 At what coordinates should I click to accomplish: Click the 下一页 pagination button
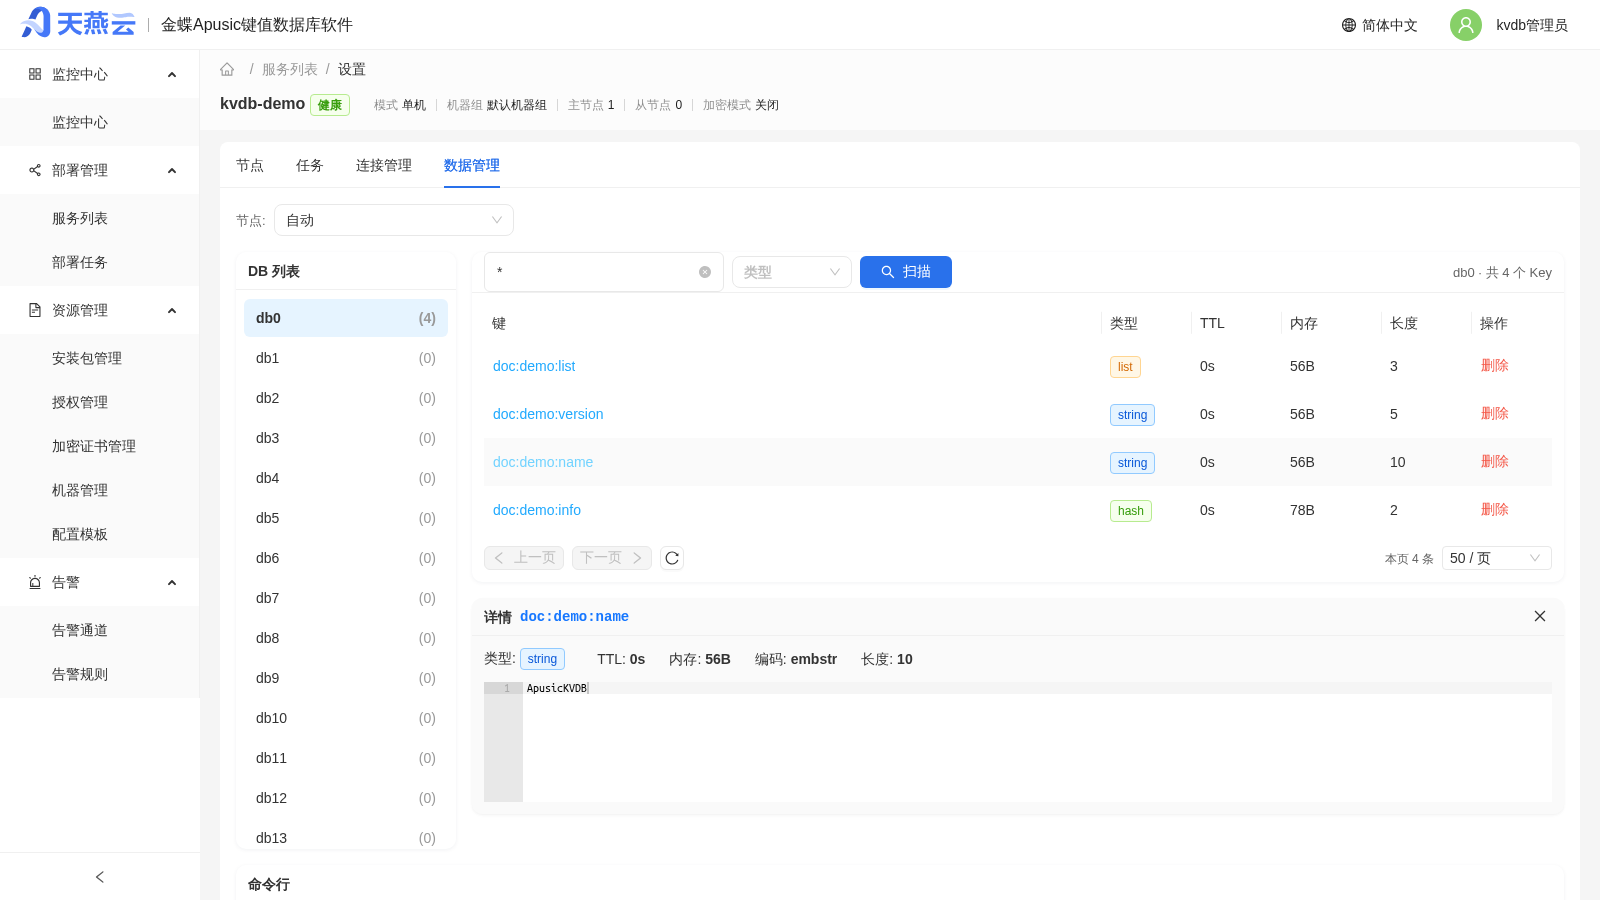[612, 558]
